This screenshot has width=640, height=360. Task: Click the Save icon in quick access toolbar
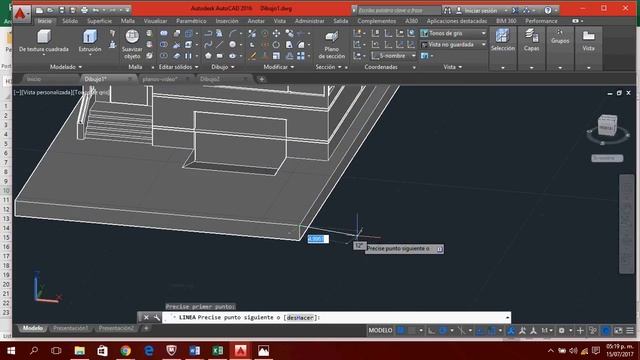(62, 10)
